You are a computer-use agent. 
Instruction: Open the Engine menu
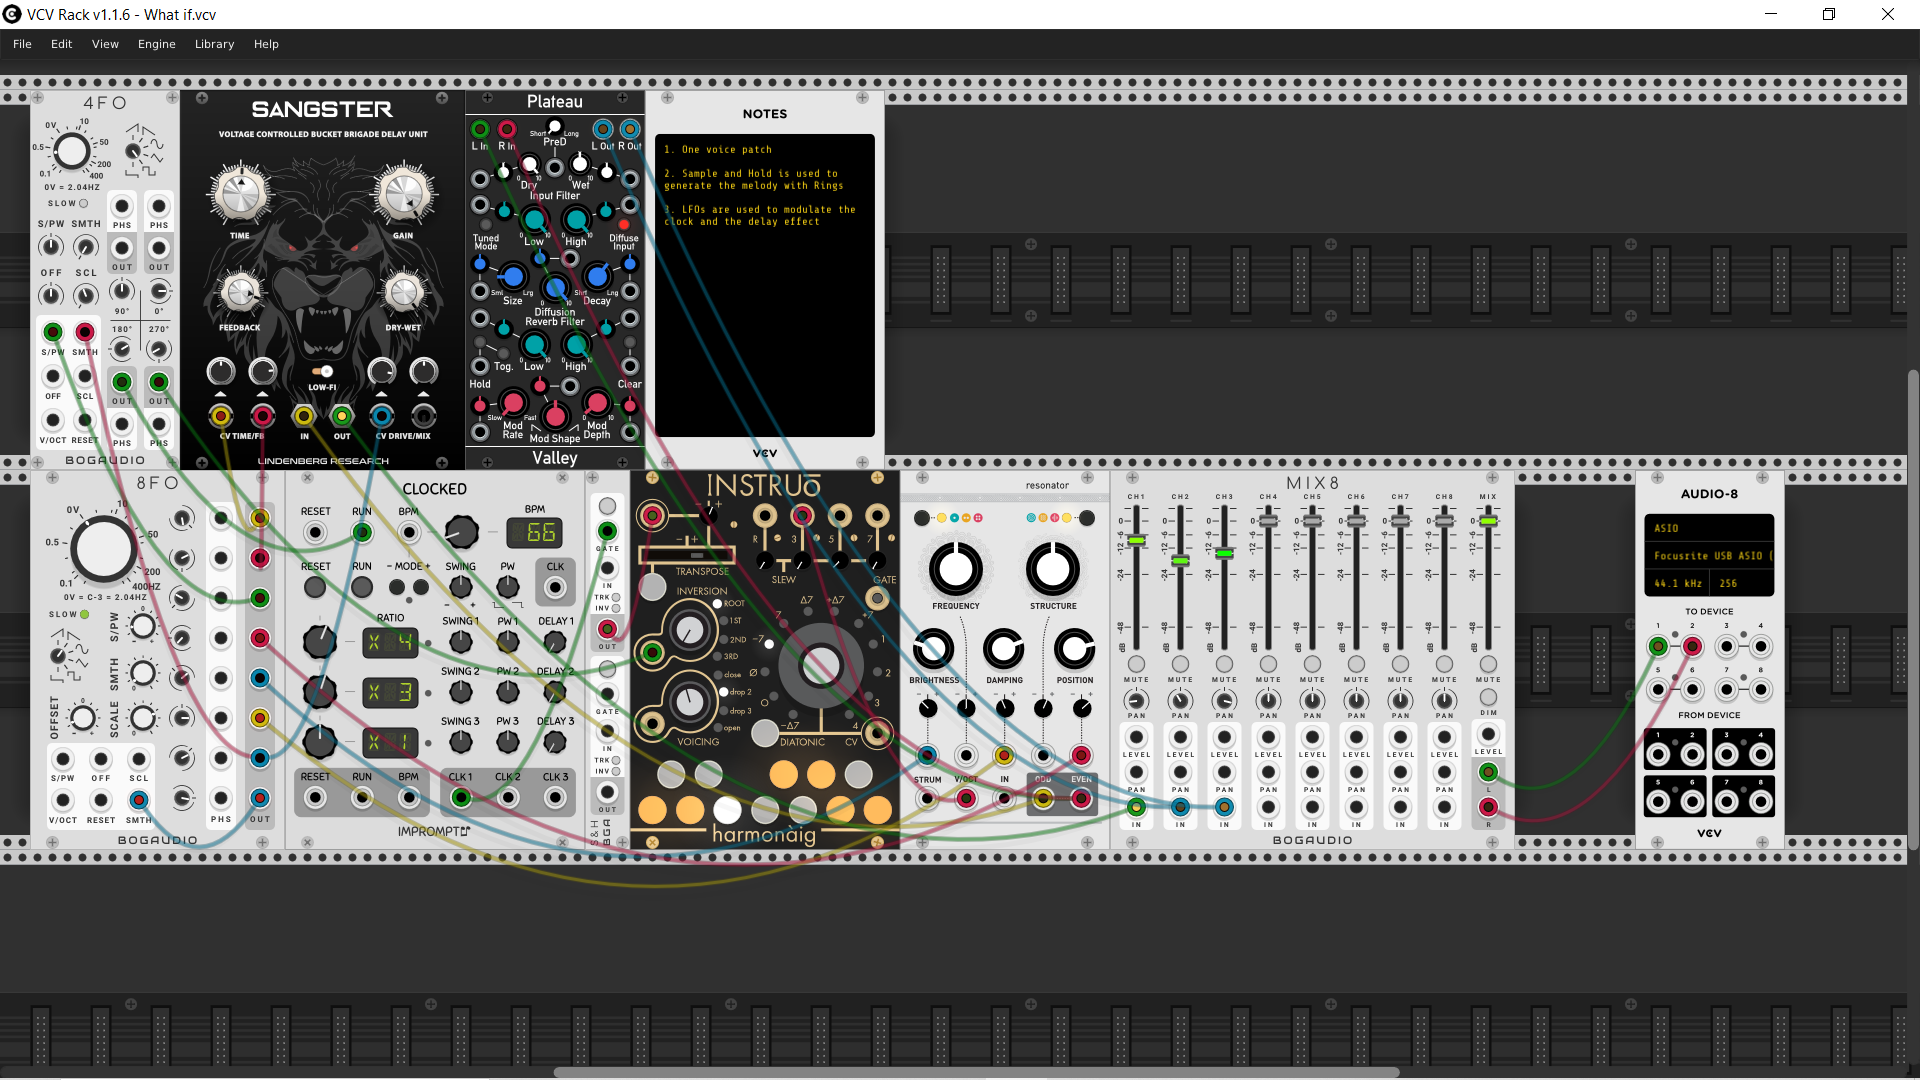click(x=156, y=44)
